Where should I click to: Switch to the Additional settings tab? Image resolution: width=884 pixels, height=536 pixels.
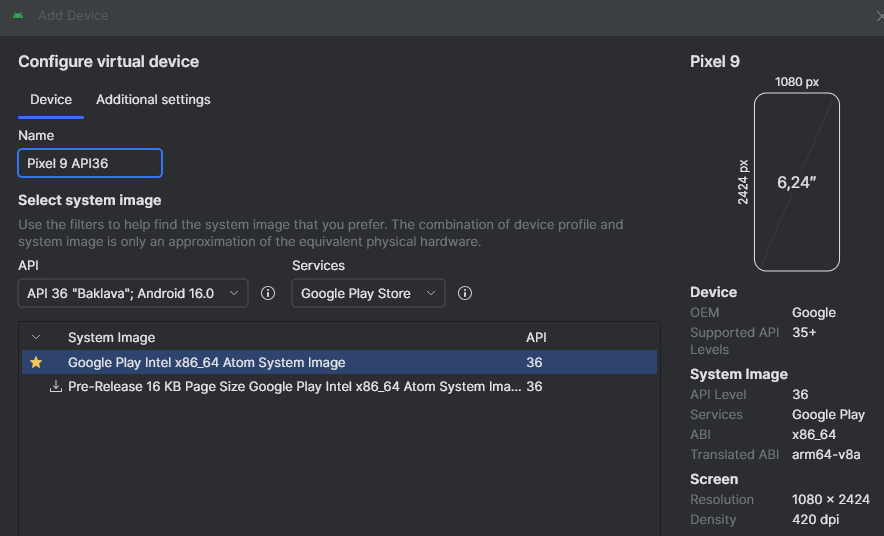153,100
